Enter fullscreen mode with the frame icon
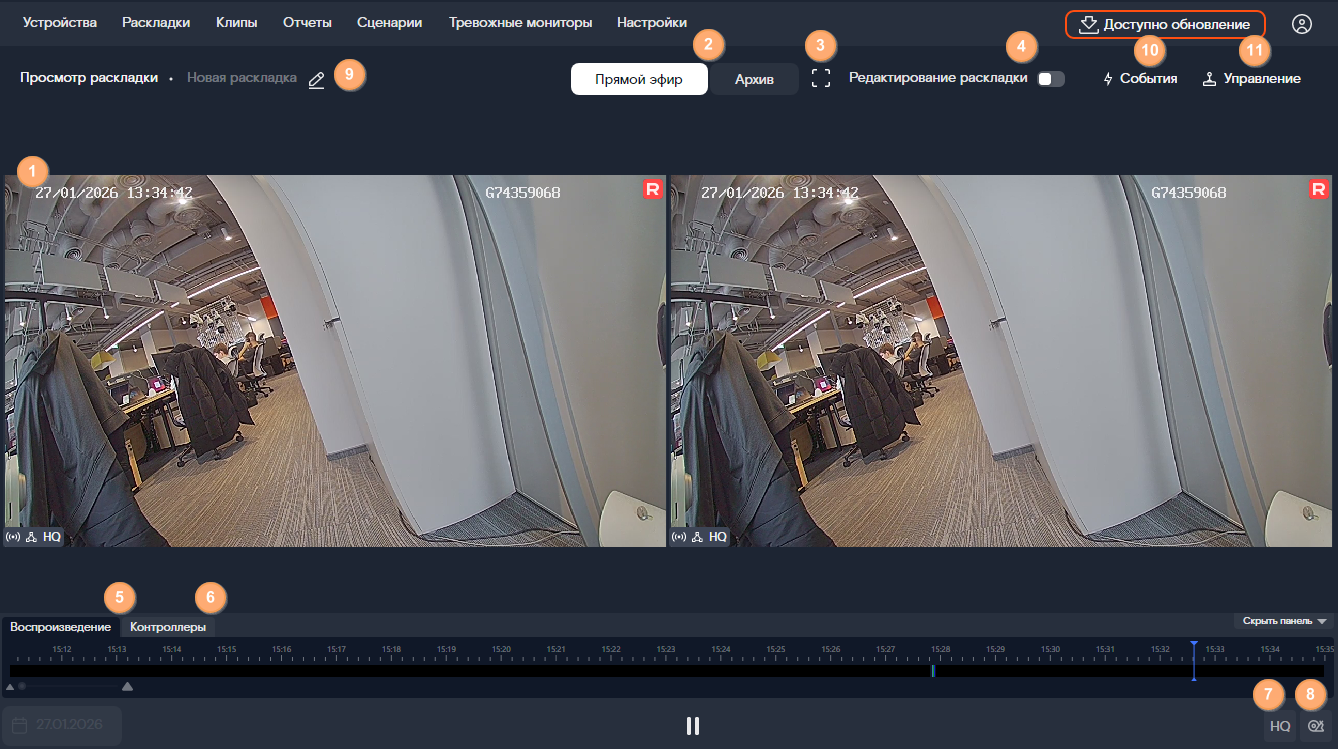The width and height of the screenshot is (1338, 749). pos(821,78)
